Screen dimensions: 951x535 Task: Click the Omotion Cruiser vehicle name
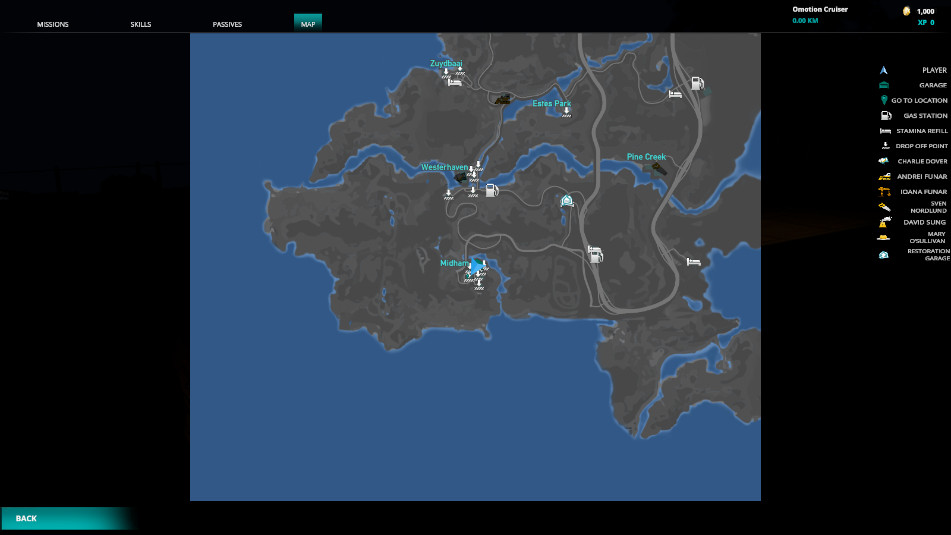point(820,9)
